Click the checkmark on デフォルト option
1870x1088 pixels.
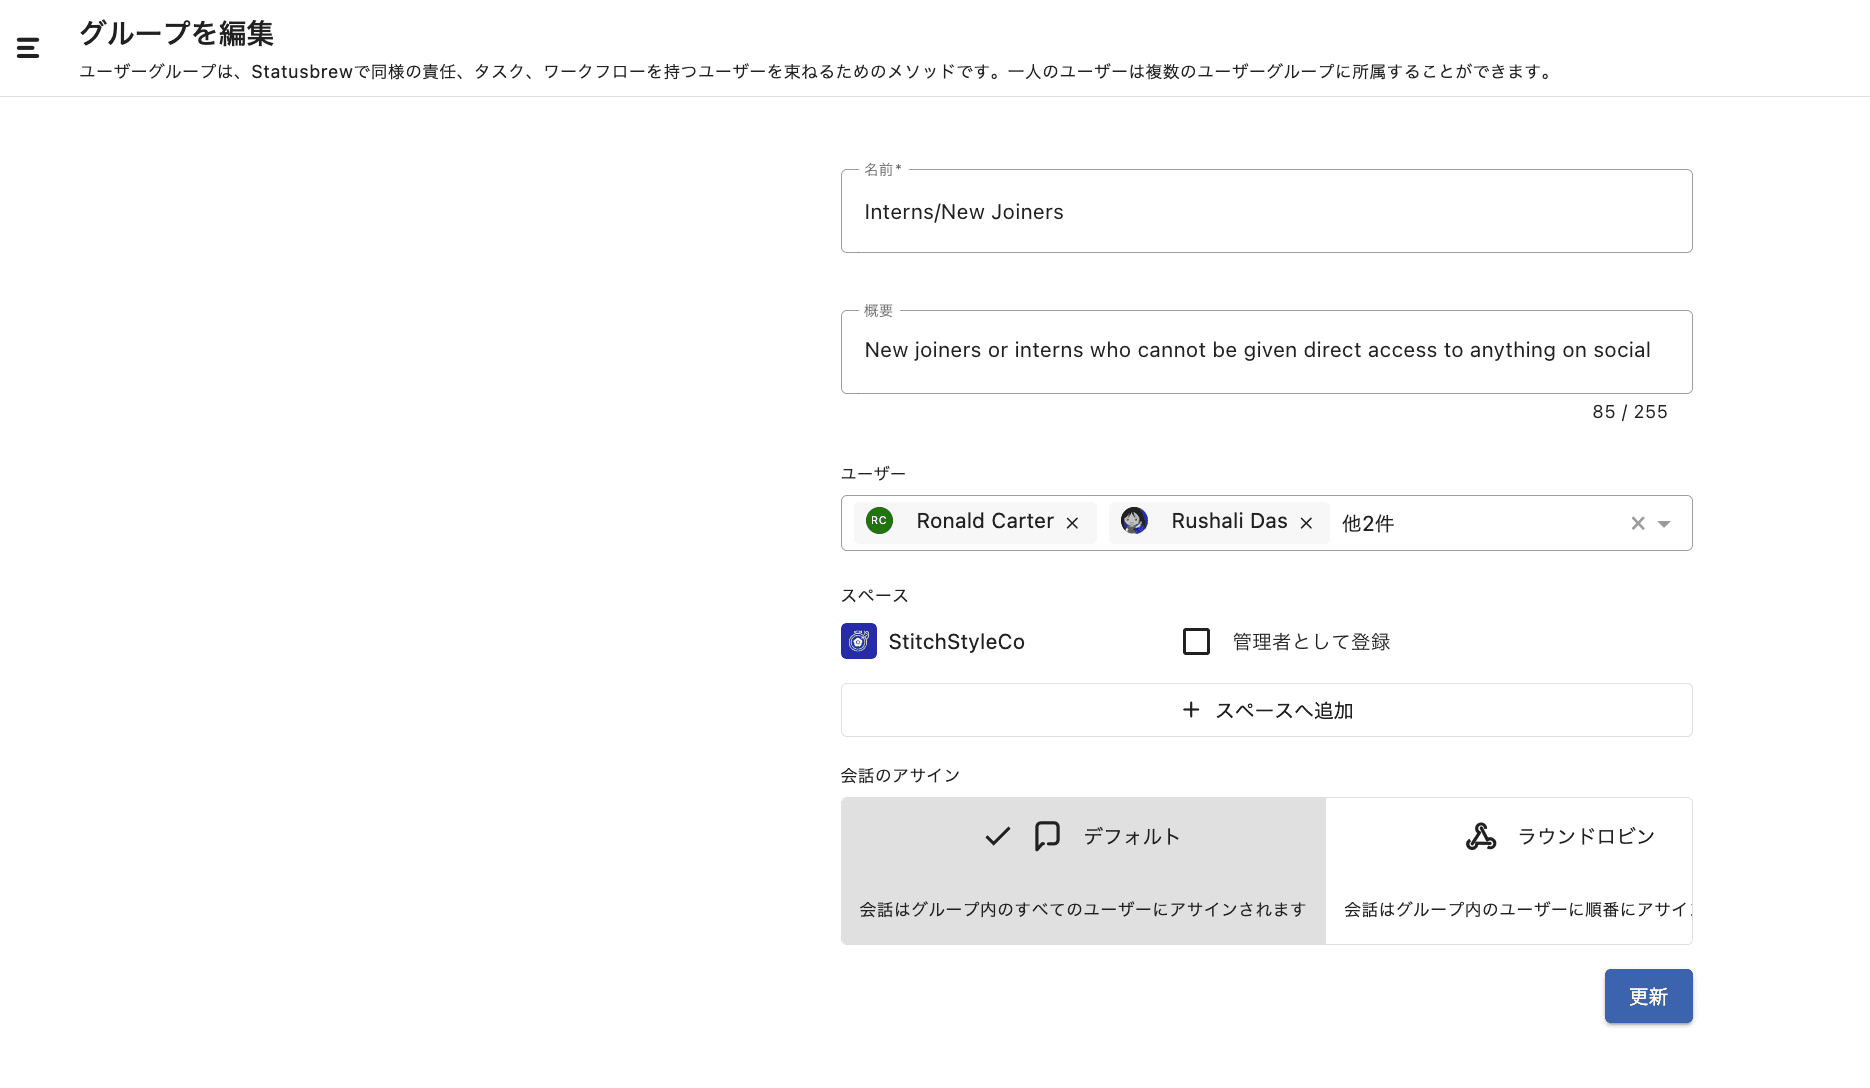[997, 836]
